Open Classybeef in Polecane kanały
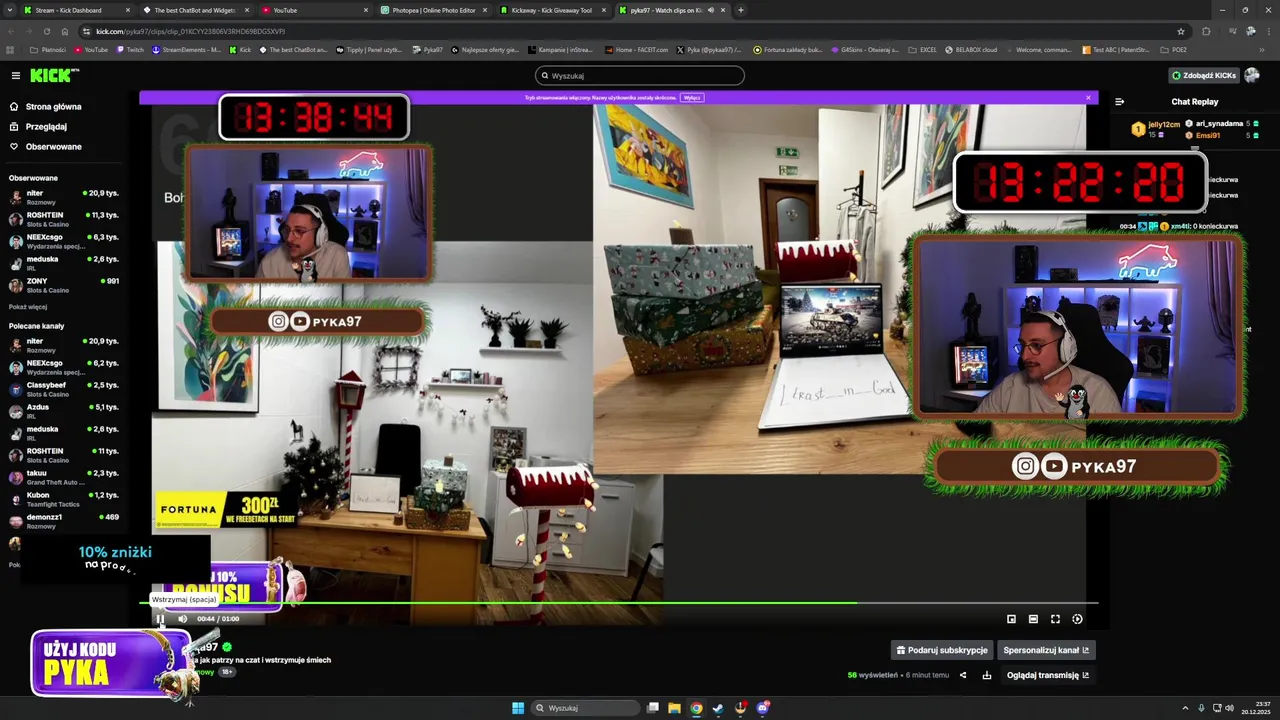 click(64, 389)
